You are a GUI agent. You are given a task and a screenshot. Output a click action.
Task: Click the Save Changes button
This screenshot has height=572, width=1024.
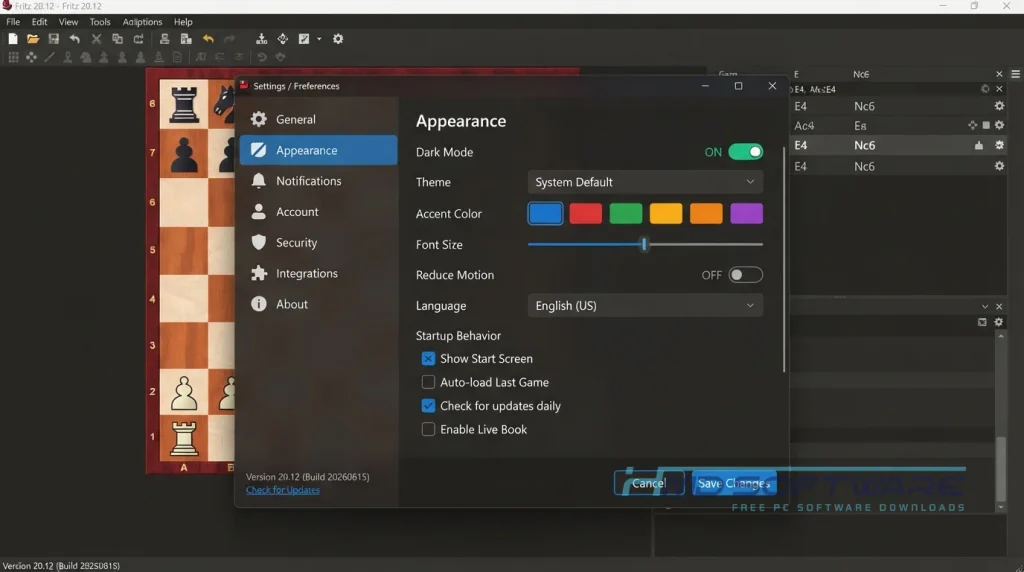734,483
